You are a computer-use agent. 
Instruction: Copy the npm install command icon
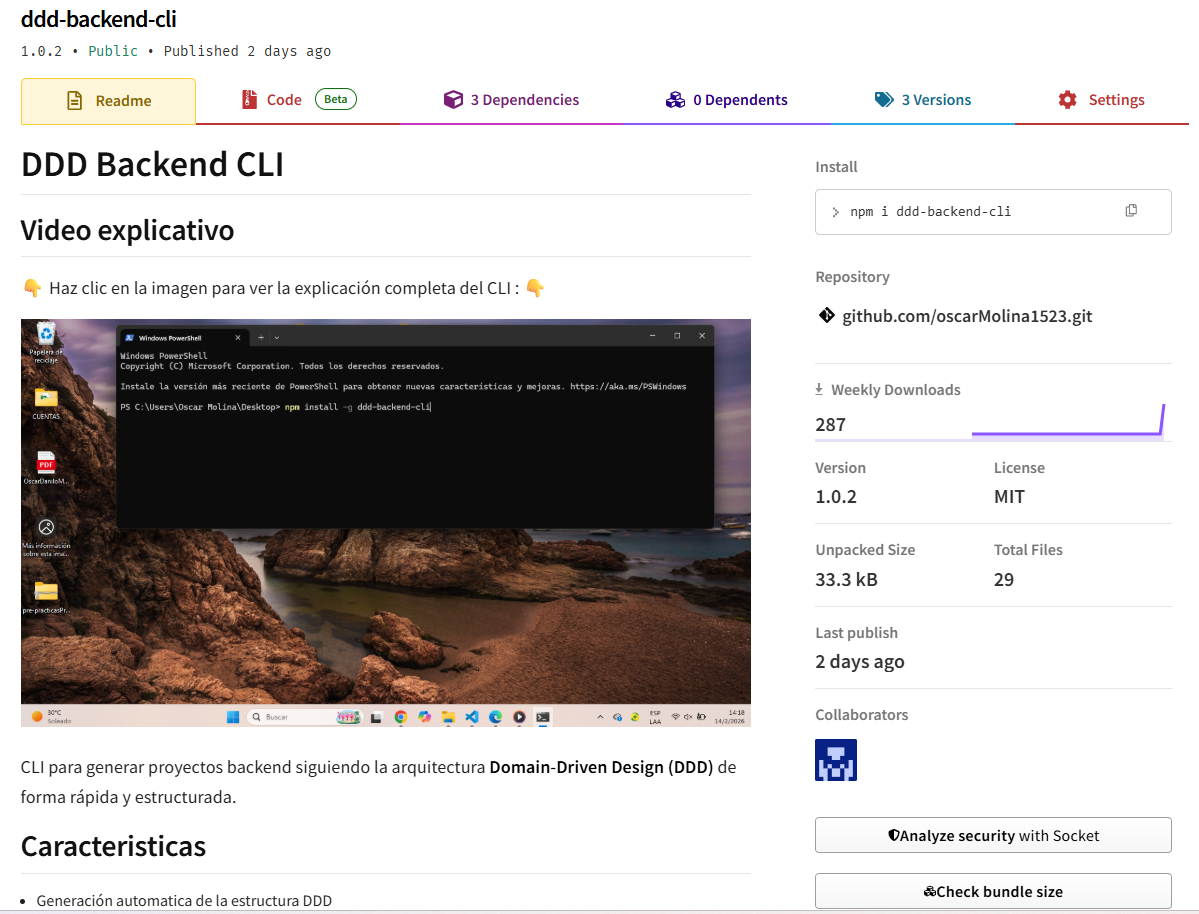pyautogui.click(x=1131, y=210)
